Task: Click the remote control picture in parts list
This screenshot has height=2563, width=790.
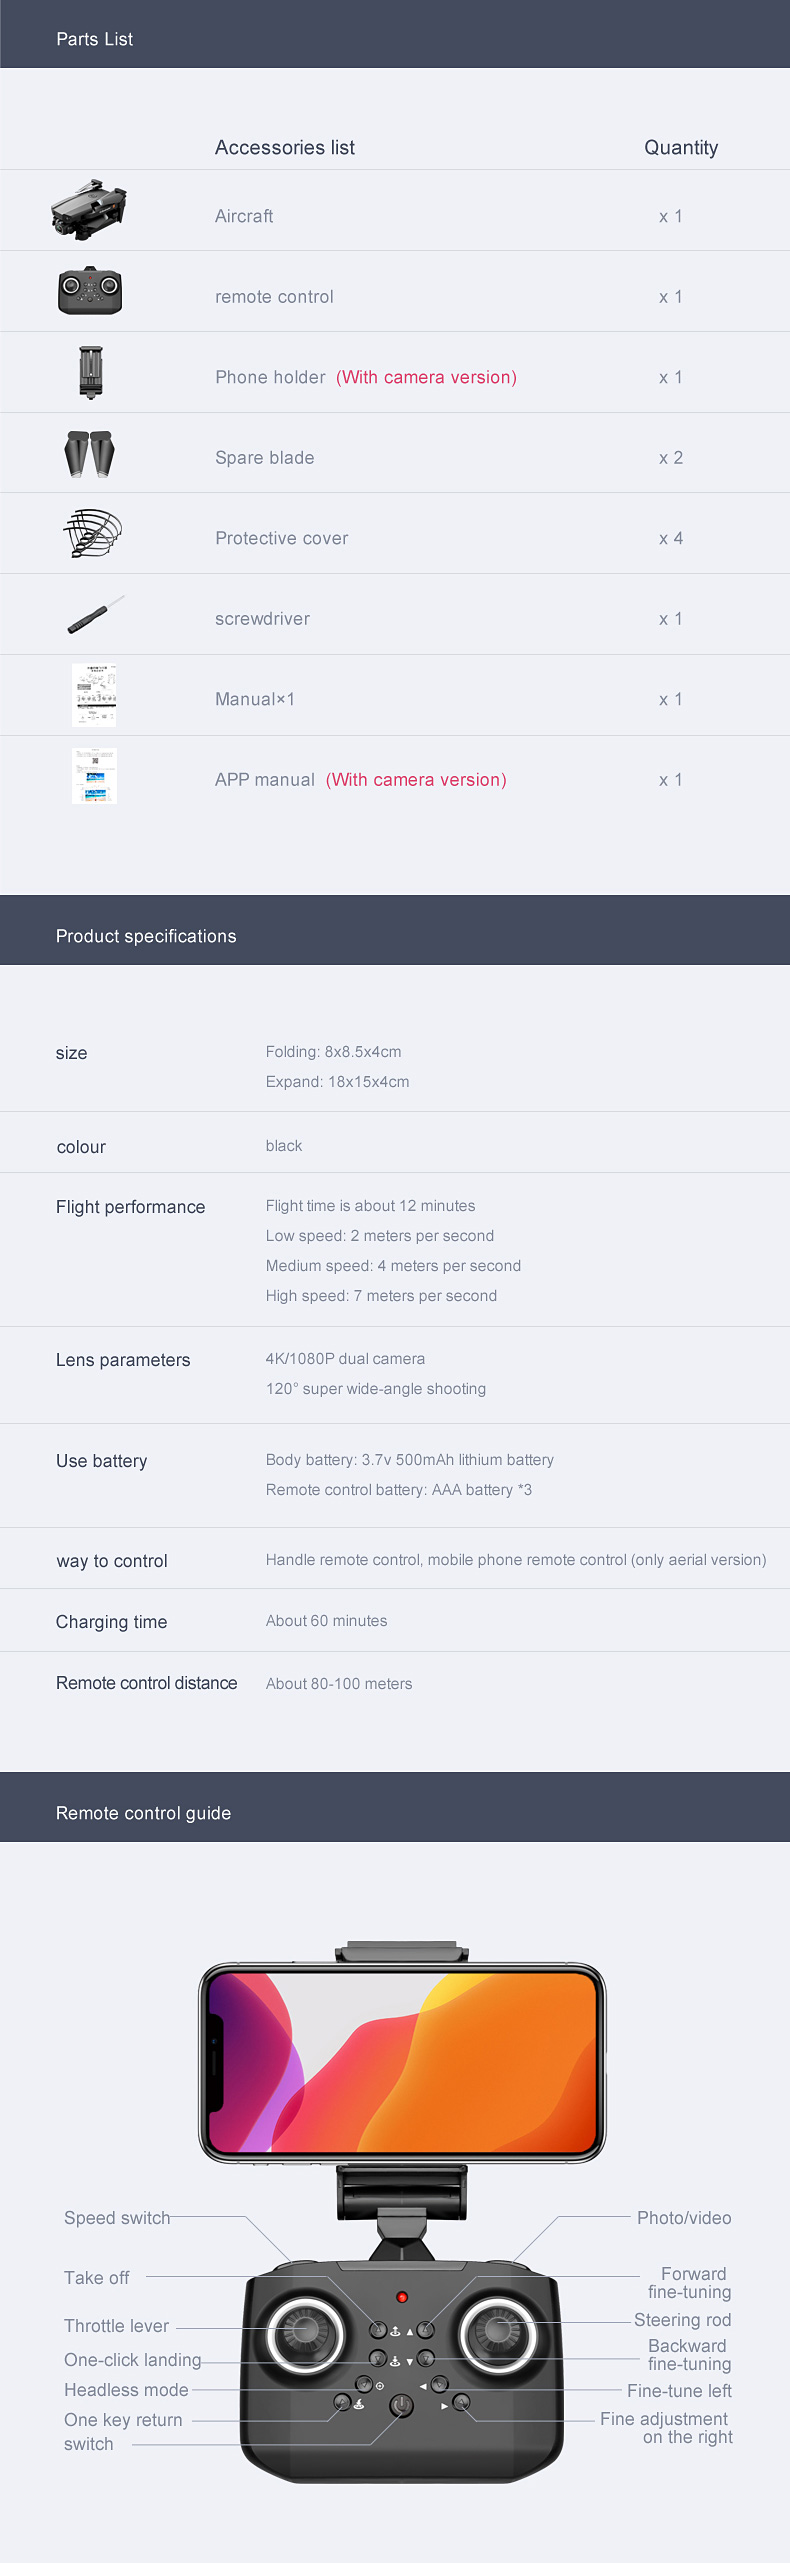Action: (x=90, y=291)
